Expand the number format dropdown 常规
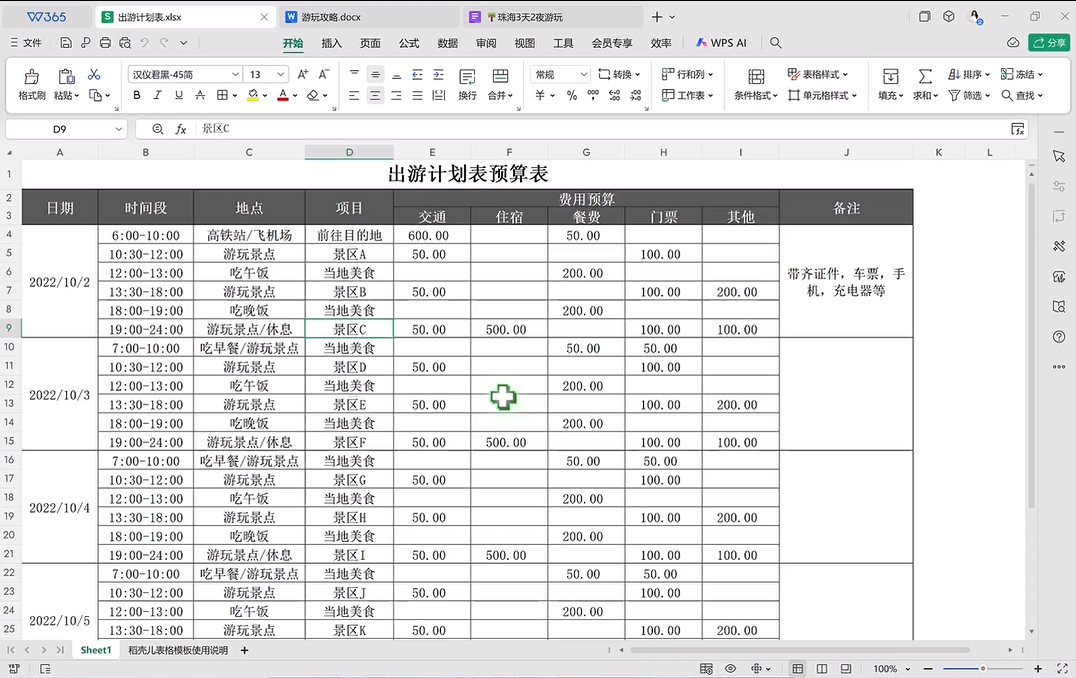Viewport: 1076px width, 678px height. pyautogui.click(x=560, y=75)
